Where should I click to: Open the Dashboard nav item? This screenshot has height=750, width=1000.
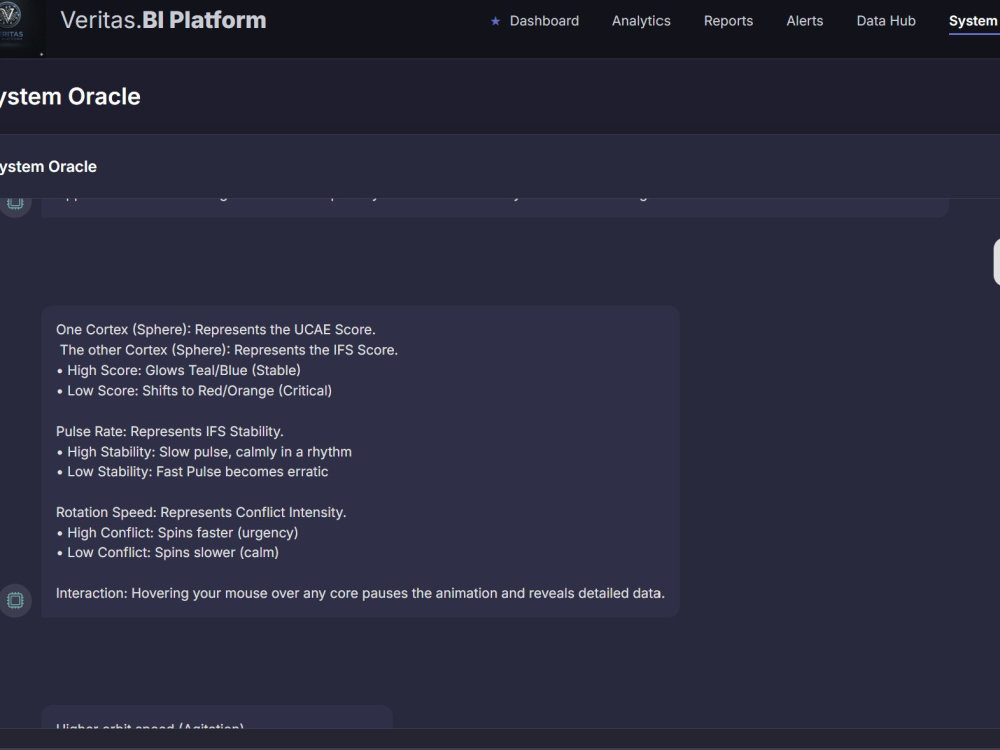[544, 21]
